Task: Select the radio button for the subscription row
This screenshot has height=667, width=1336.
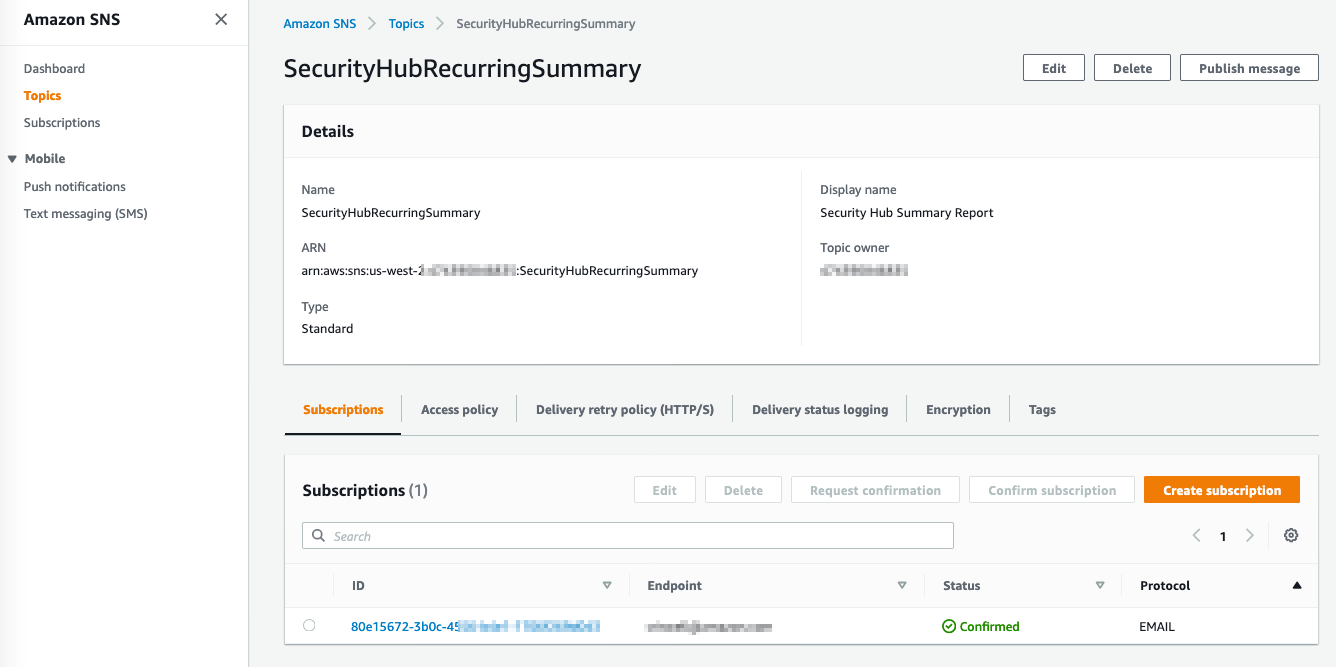Action: (x=309, y=623)
